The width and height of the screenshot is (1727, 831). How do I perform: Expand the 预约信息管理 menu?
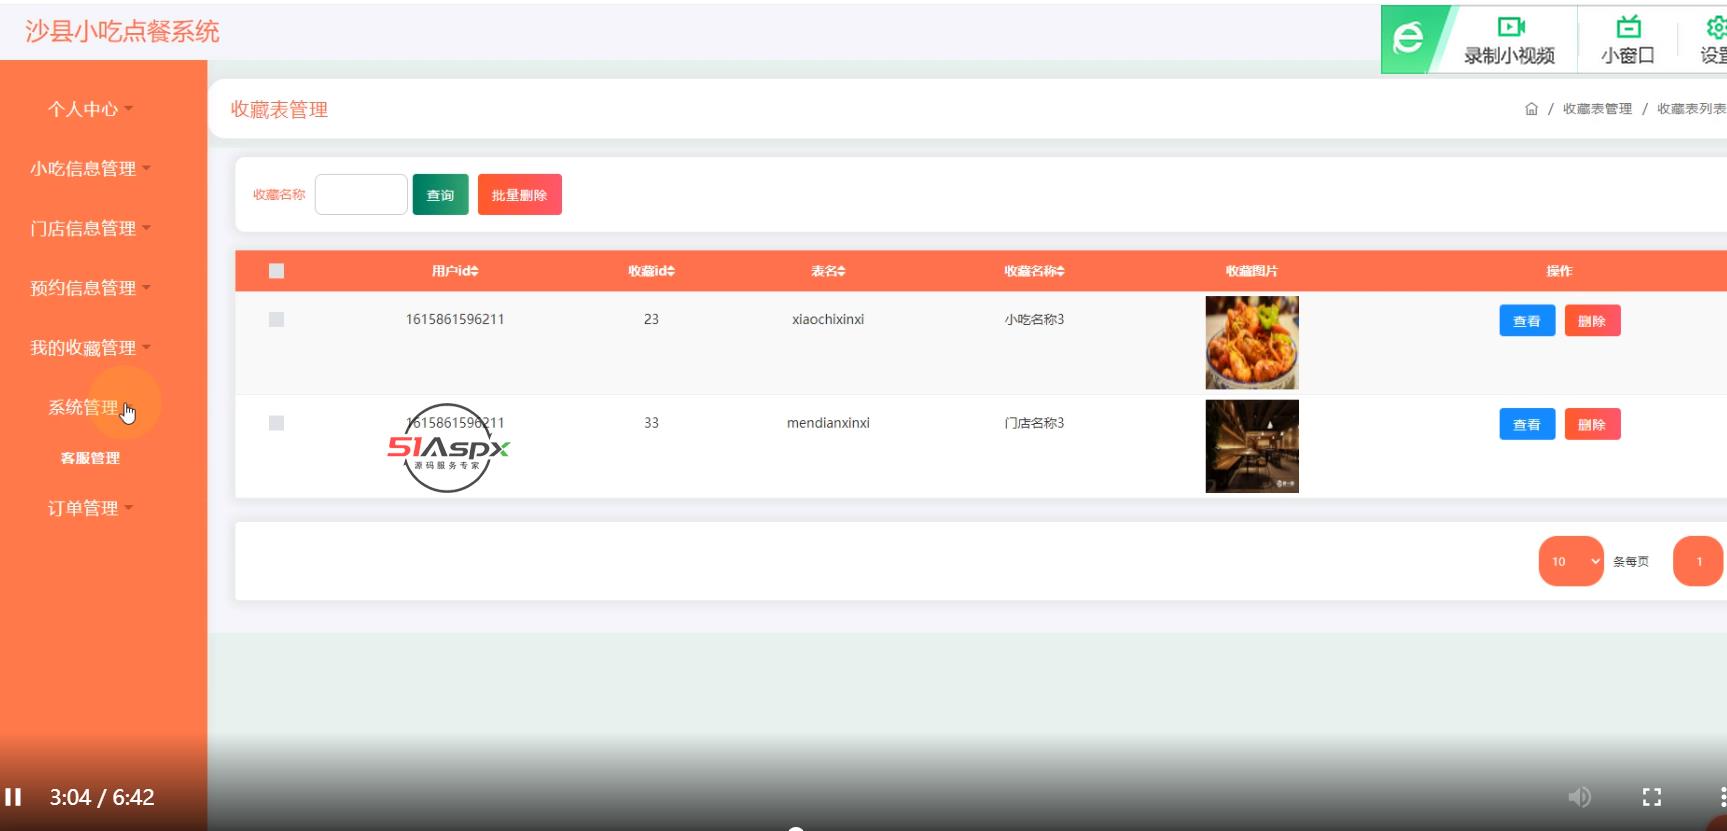[90, 288]
